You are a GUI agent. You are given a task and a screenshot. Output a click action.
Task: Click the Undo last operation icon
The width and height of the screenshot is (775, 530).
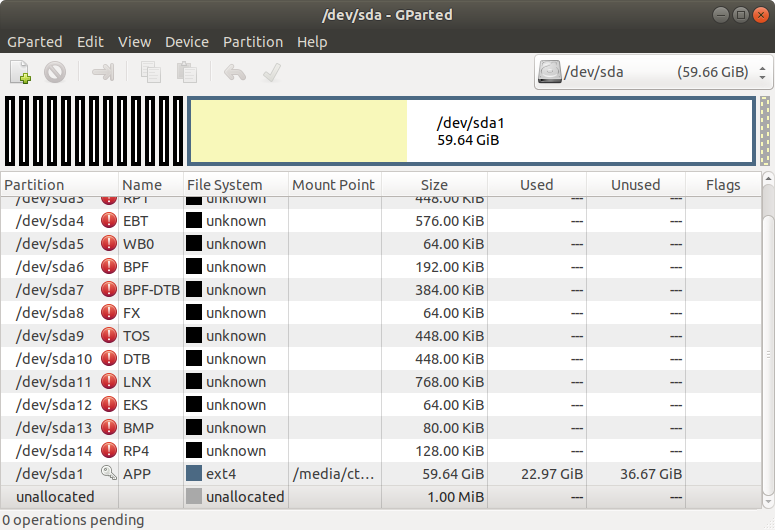(235, 72)
